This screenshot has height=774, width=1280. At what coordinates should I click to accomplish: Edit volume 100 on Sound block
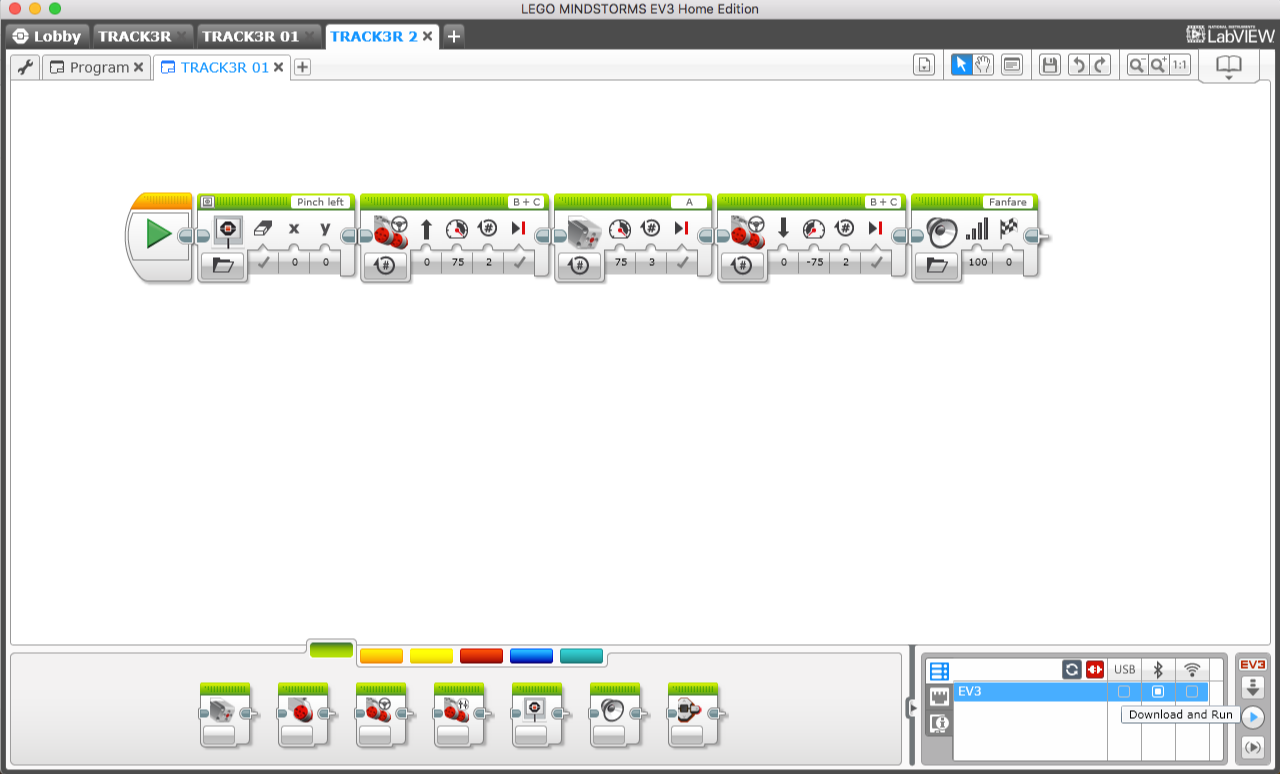pyautogui.click(x=977, y=264)
